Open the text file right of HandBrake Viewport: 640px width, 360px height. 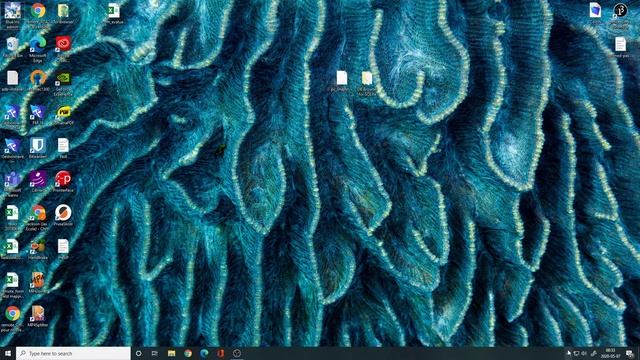pyautogui.click(x=63, y=246)
